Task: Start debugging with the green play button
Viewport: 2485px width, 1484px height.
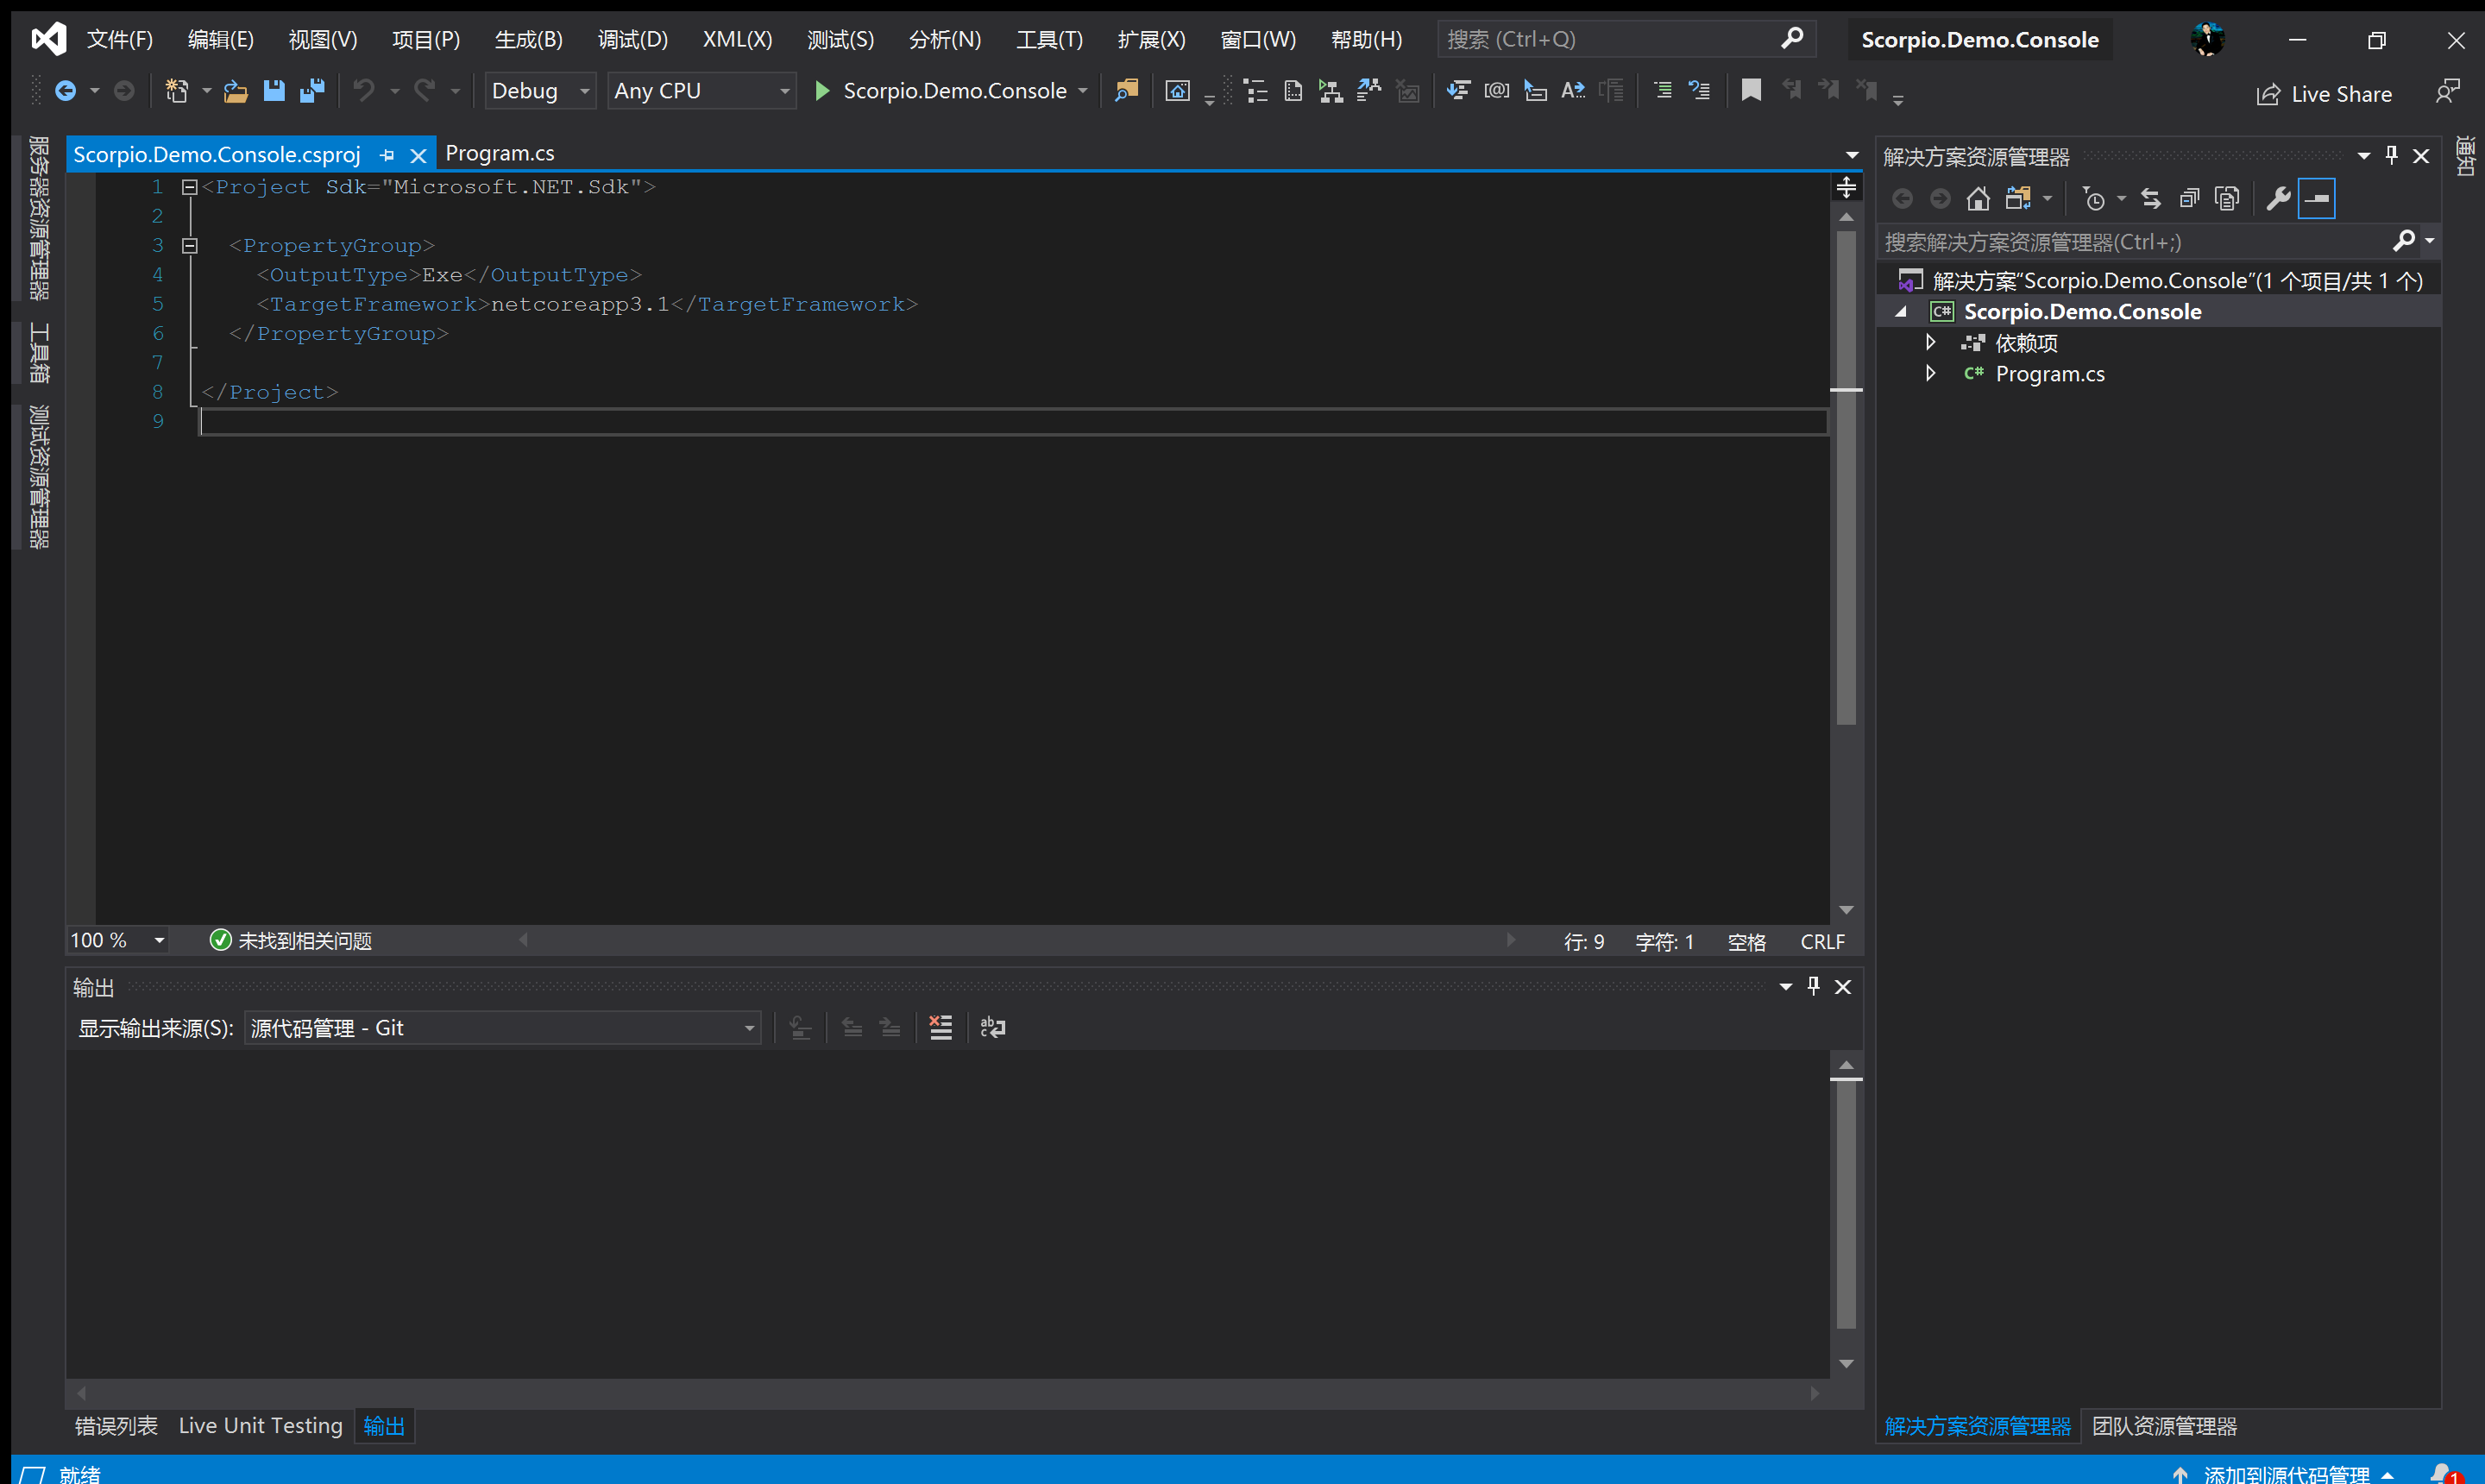Action: (x=822, y=91)
